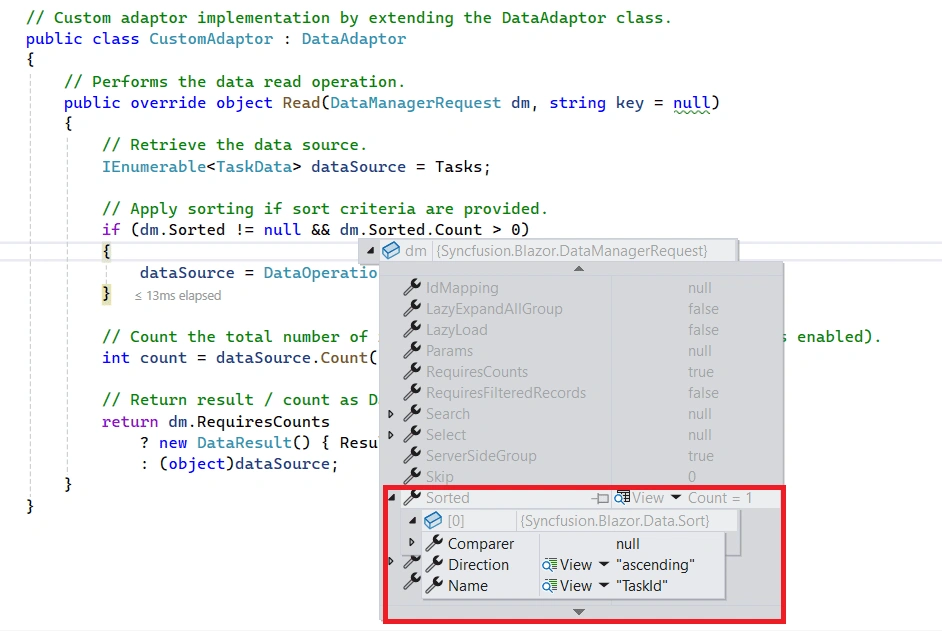Select the "ascending" Direction value

click(655, 565)
